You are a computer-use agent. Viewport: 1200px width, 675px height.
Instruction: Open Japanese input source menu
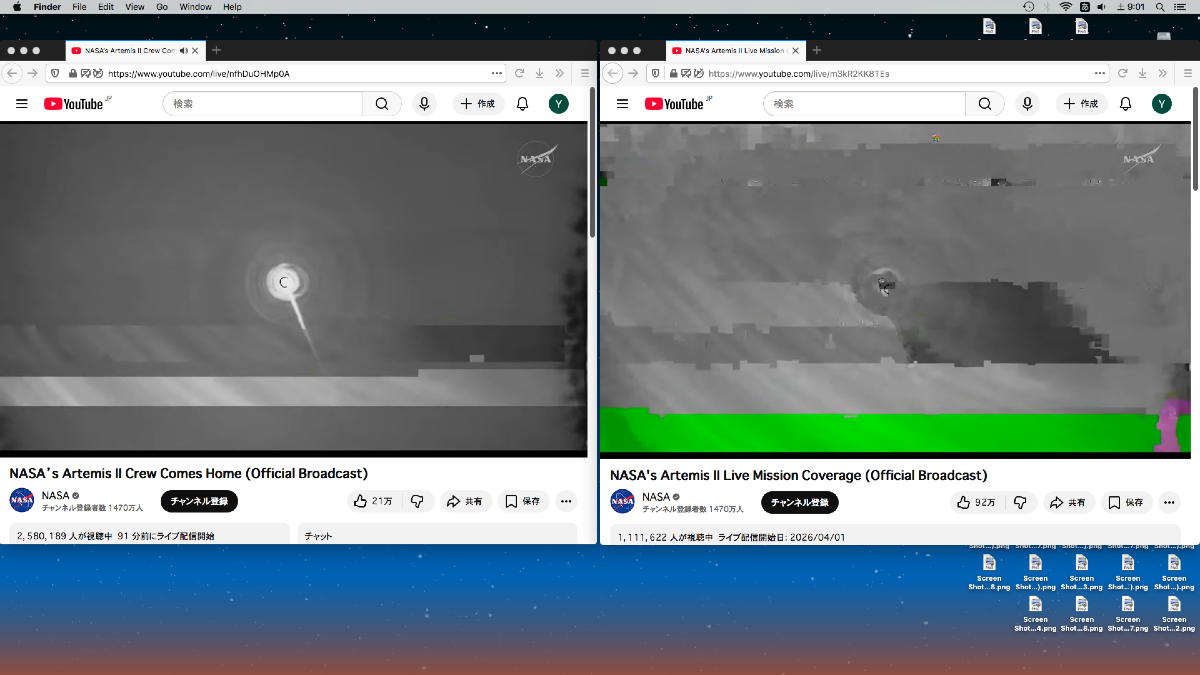(x=1085, y=7)
